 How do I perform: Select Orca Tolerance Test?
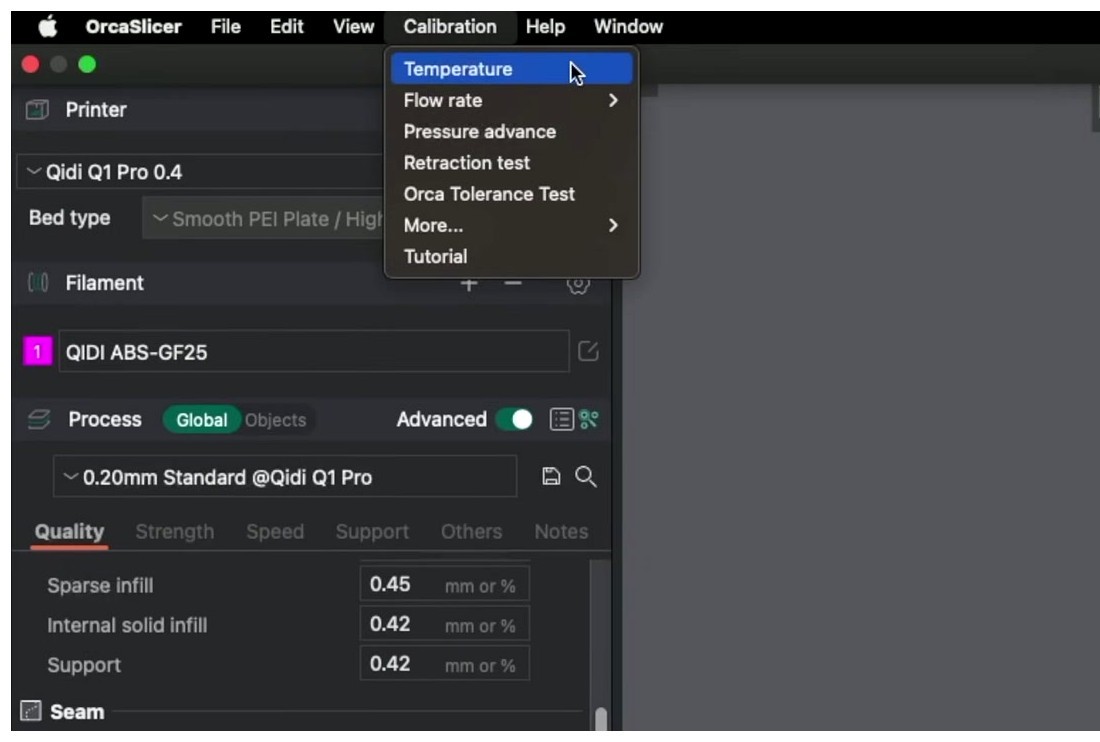[511, 194]
